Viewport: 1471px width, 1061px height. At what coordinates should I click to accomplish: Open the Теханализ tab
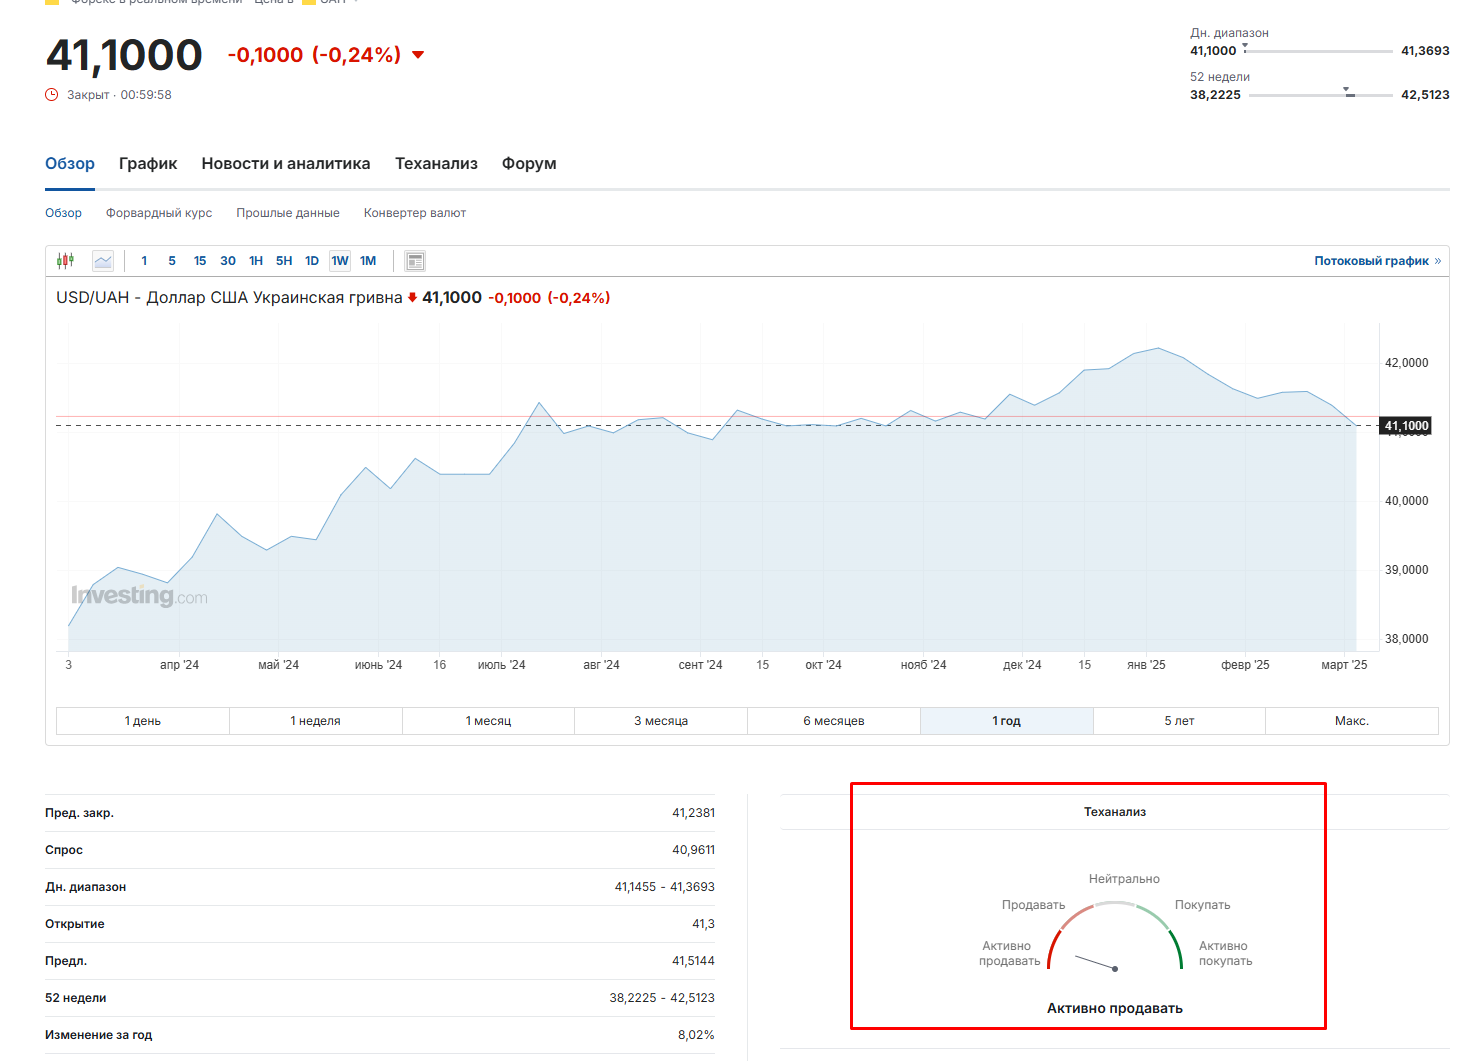tap(436, 164)
